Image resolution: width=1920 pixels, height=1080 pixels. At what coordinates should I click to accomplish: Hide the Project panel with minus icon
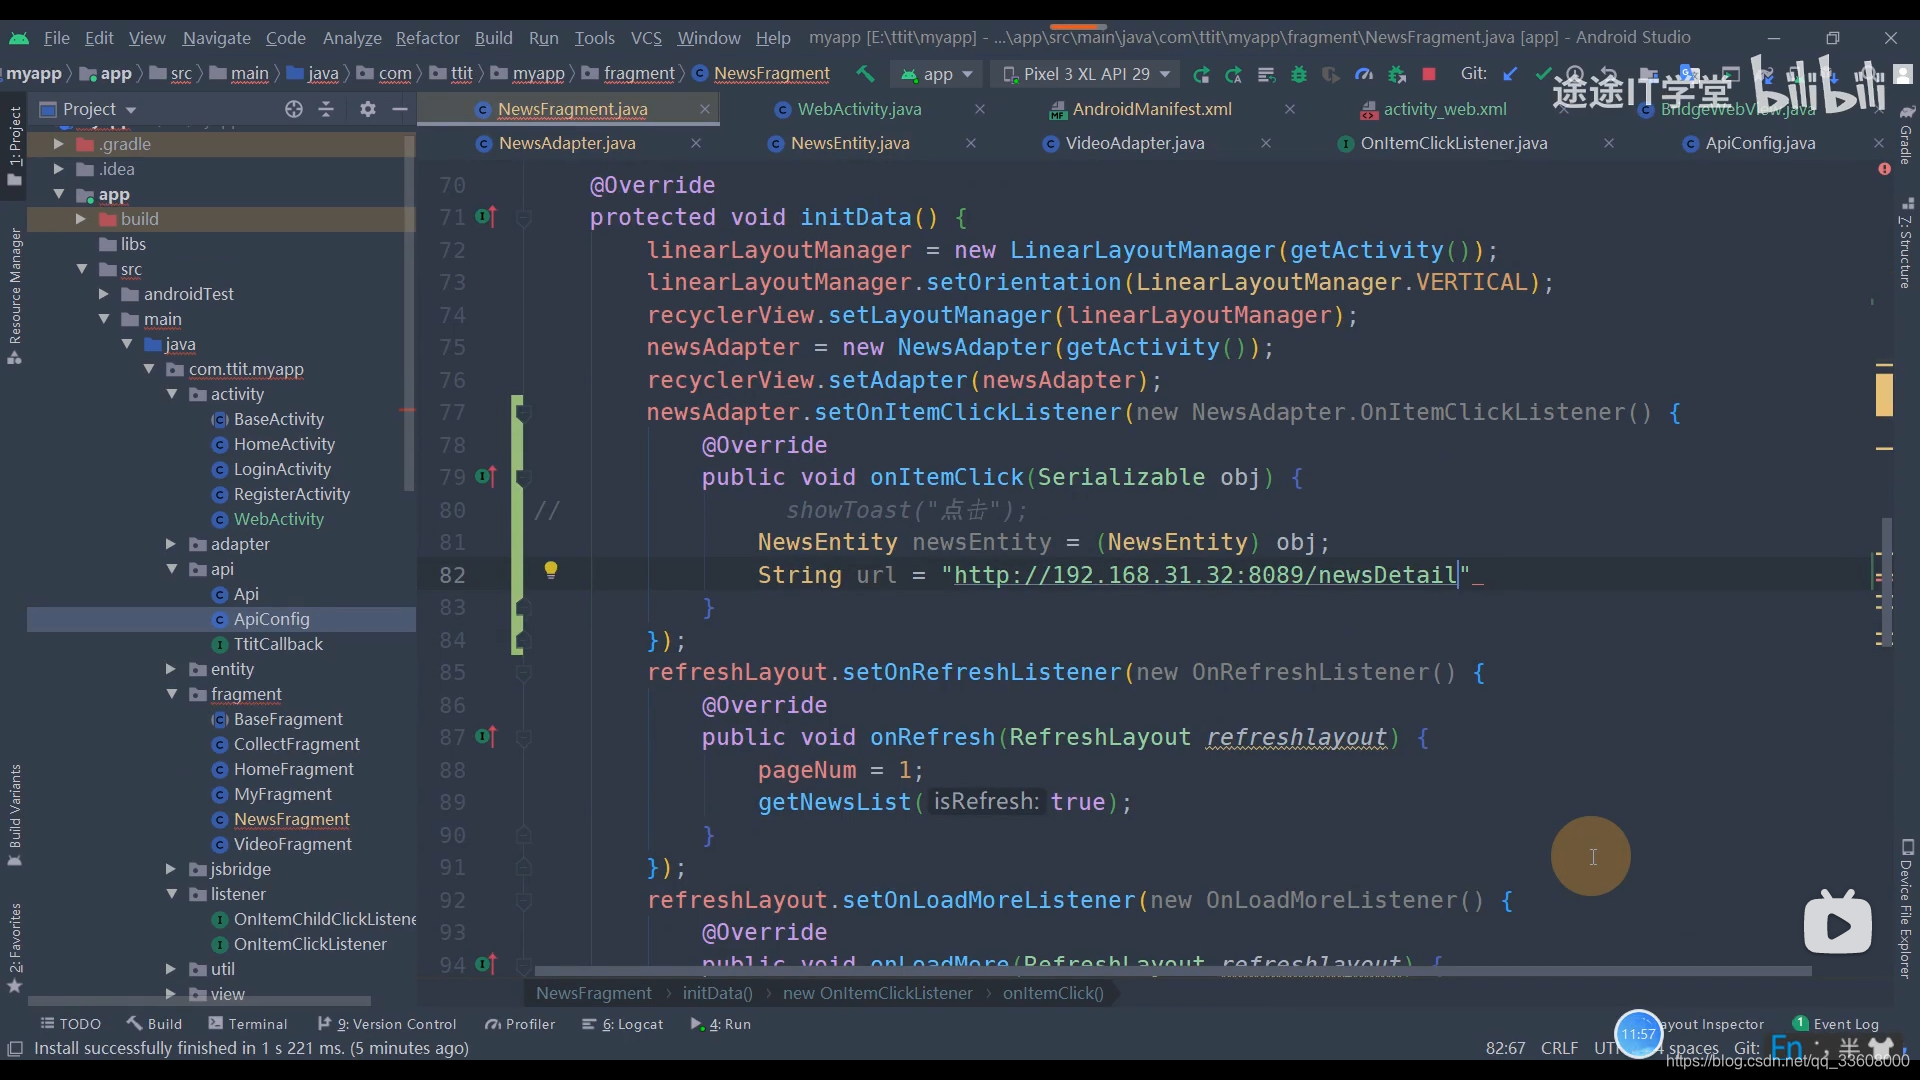click(x=400, y=109)
